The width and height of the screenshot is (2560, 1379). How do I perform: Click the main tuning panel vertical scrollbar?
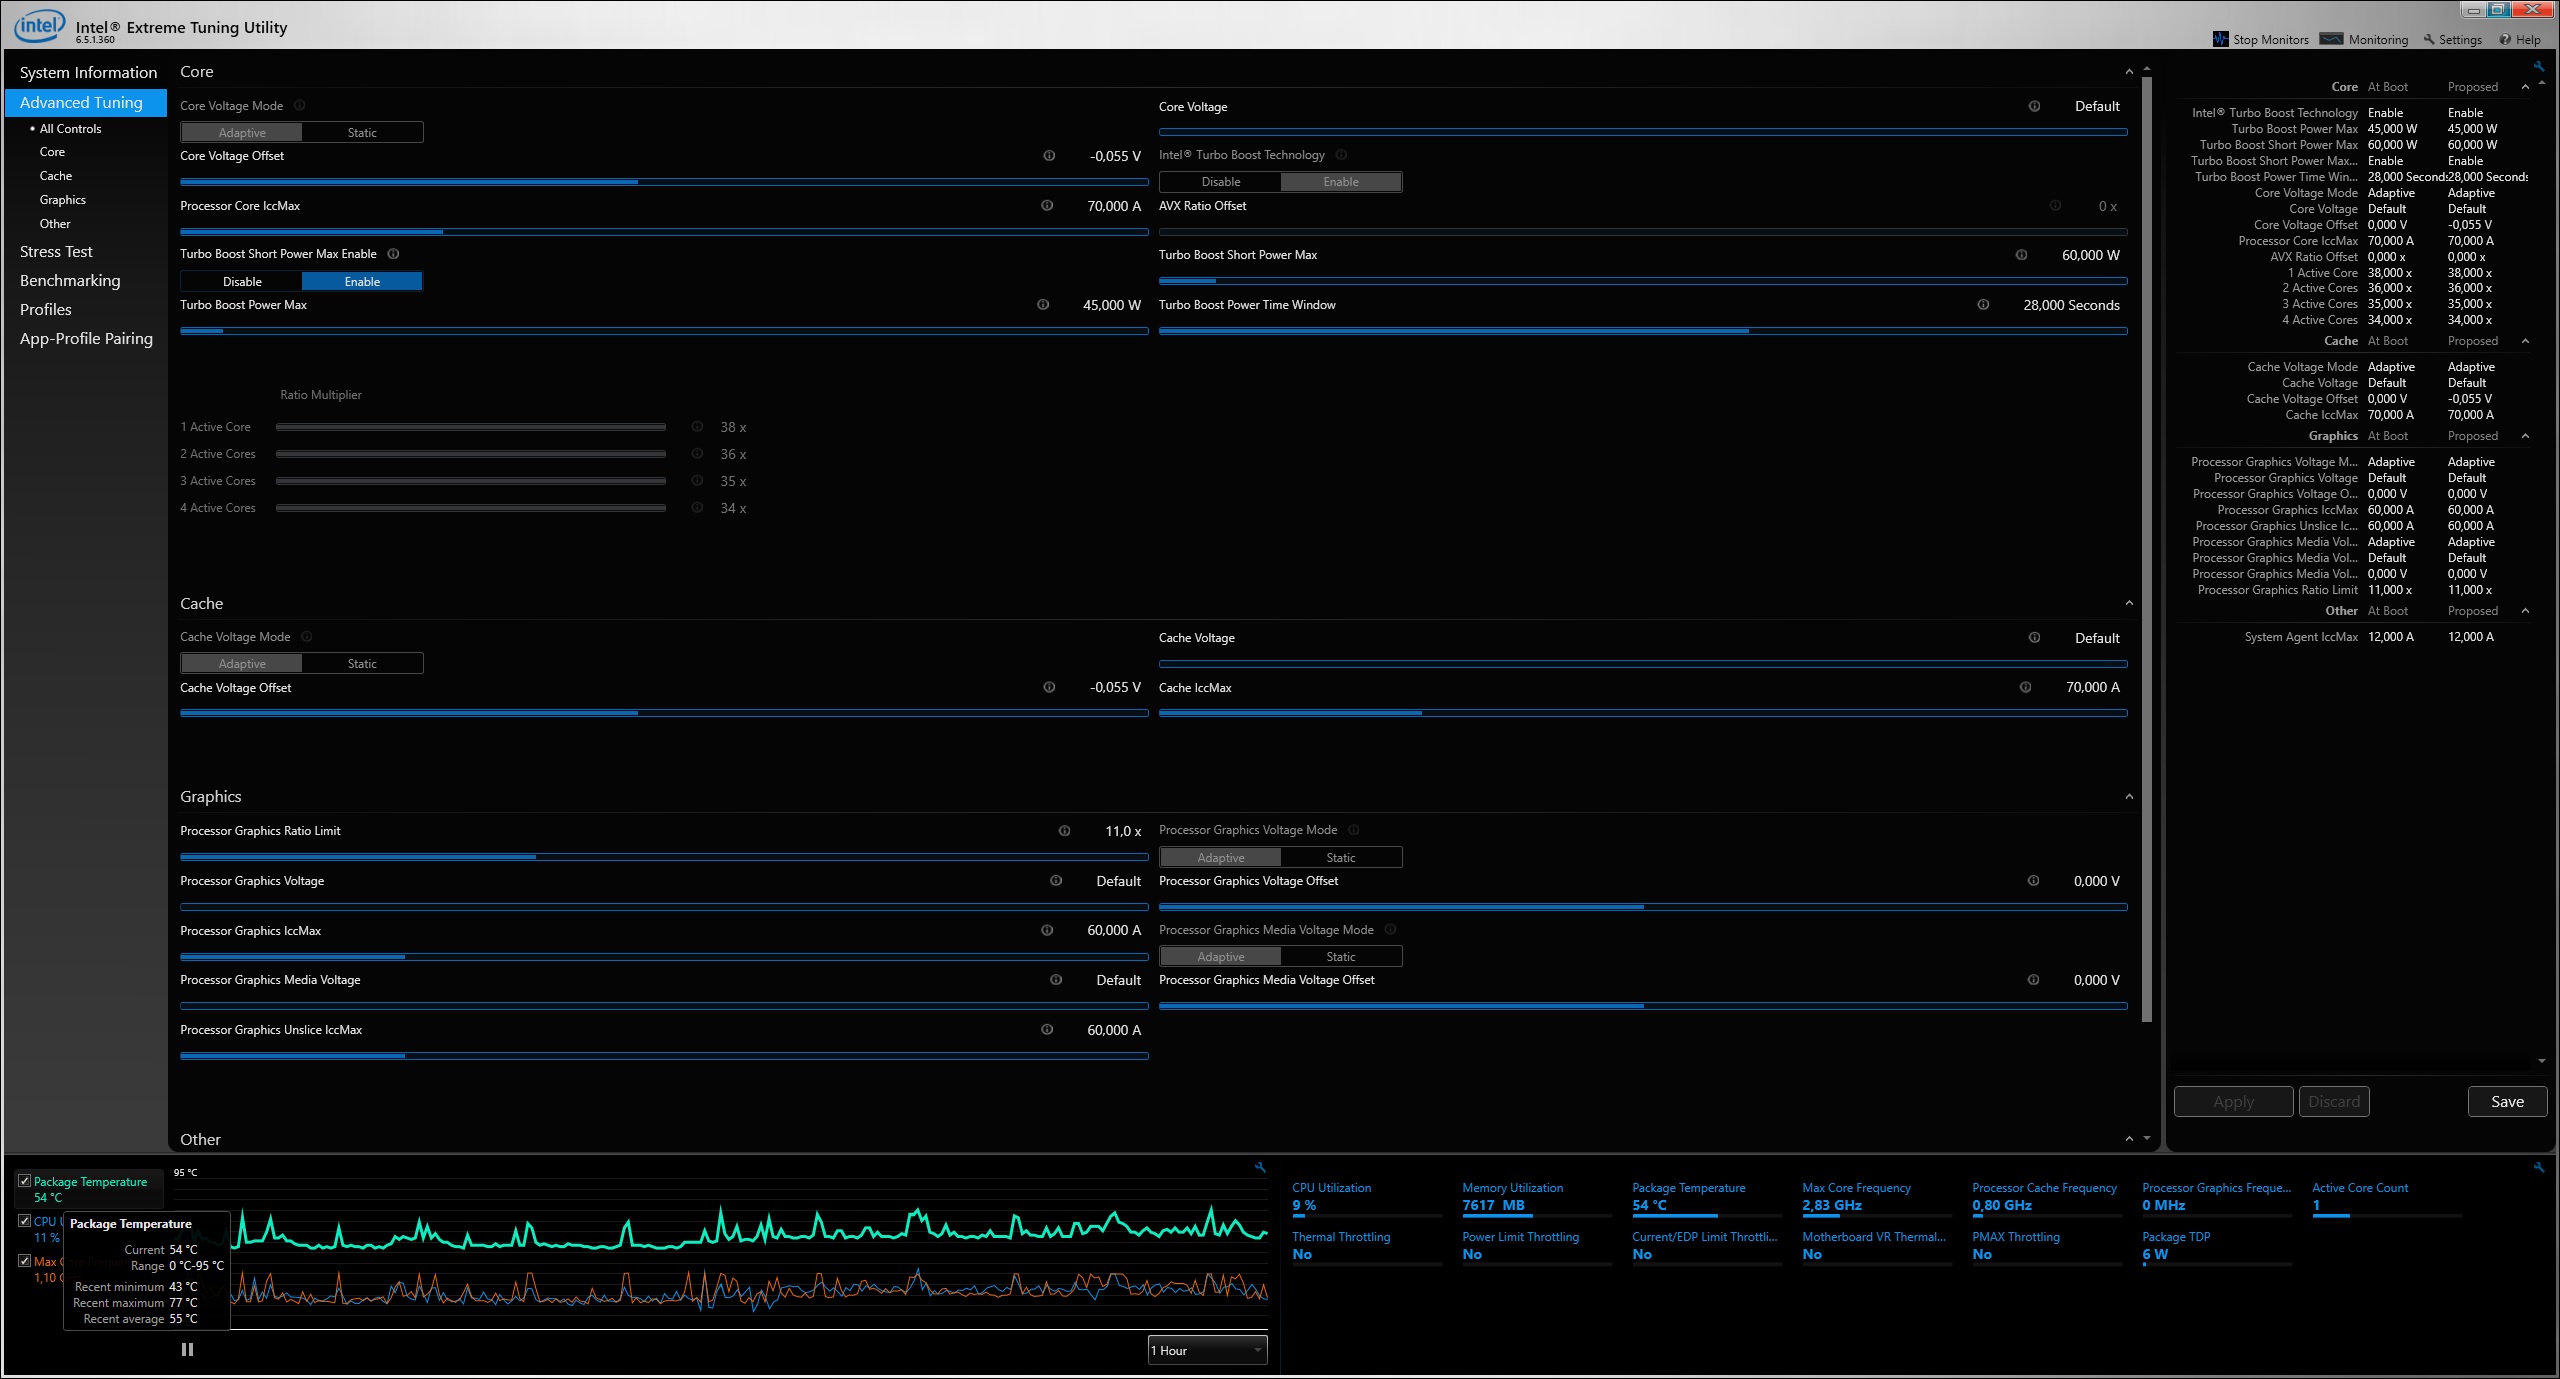pos(2147,548)
